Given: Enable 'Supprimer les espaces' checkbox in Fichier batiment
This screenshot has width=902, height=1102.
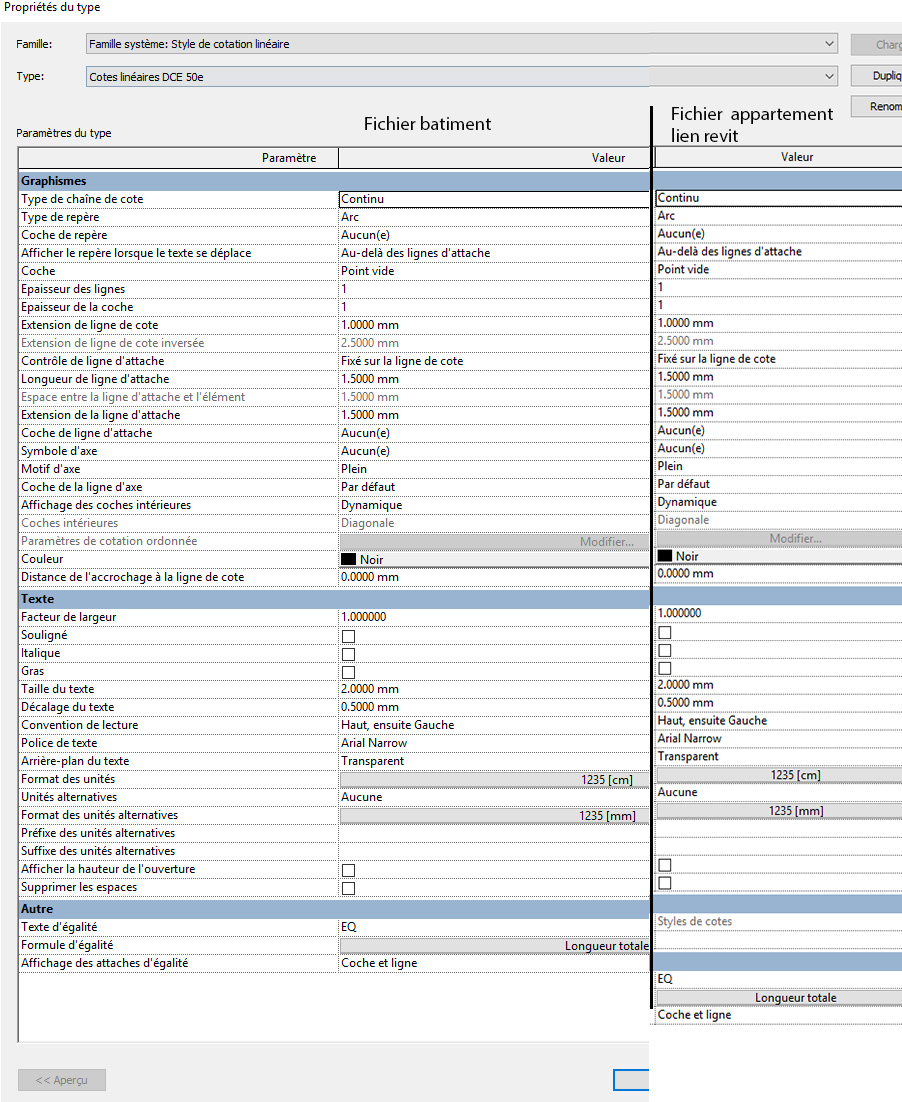Looking at the screenshot, I should [349, 888].
